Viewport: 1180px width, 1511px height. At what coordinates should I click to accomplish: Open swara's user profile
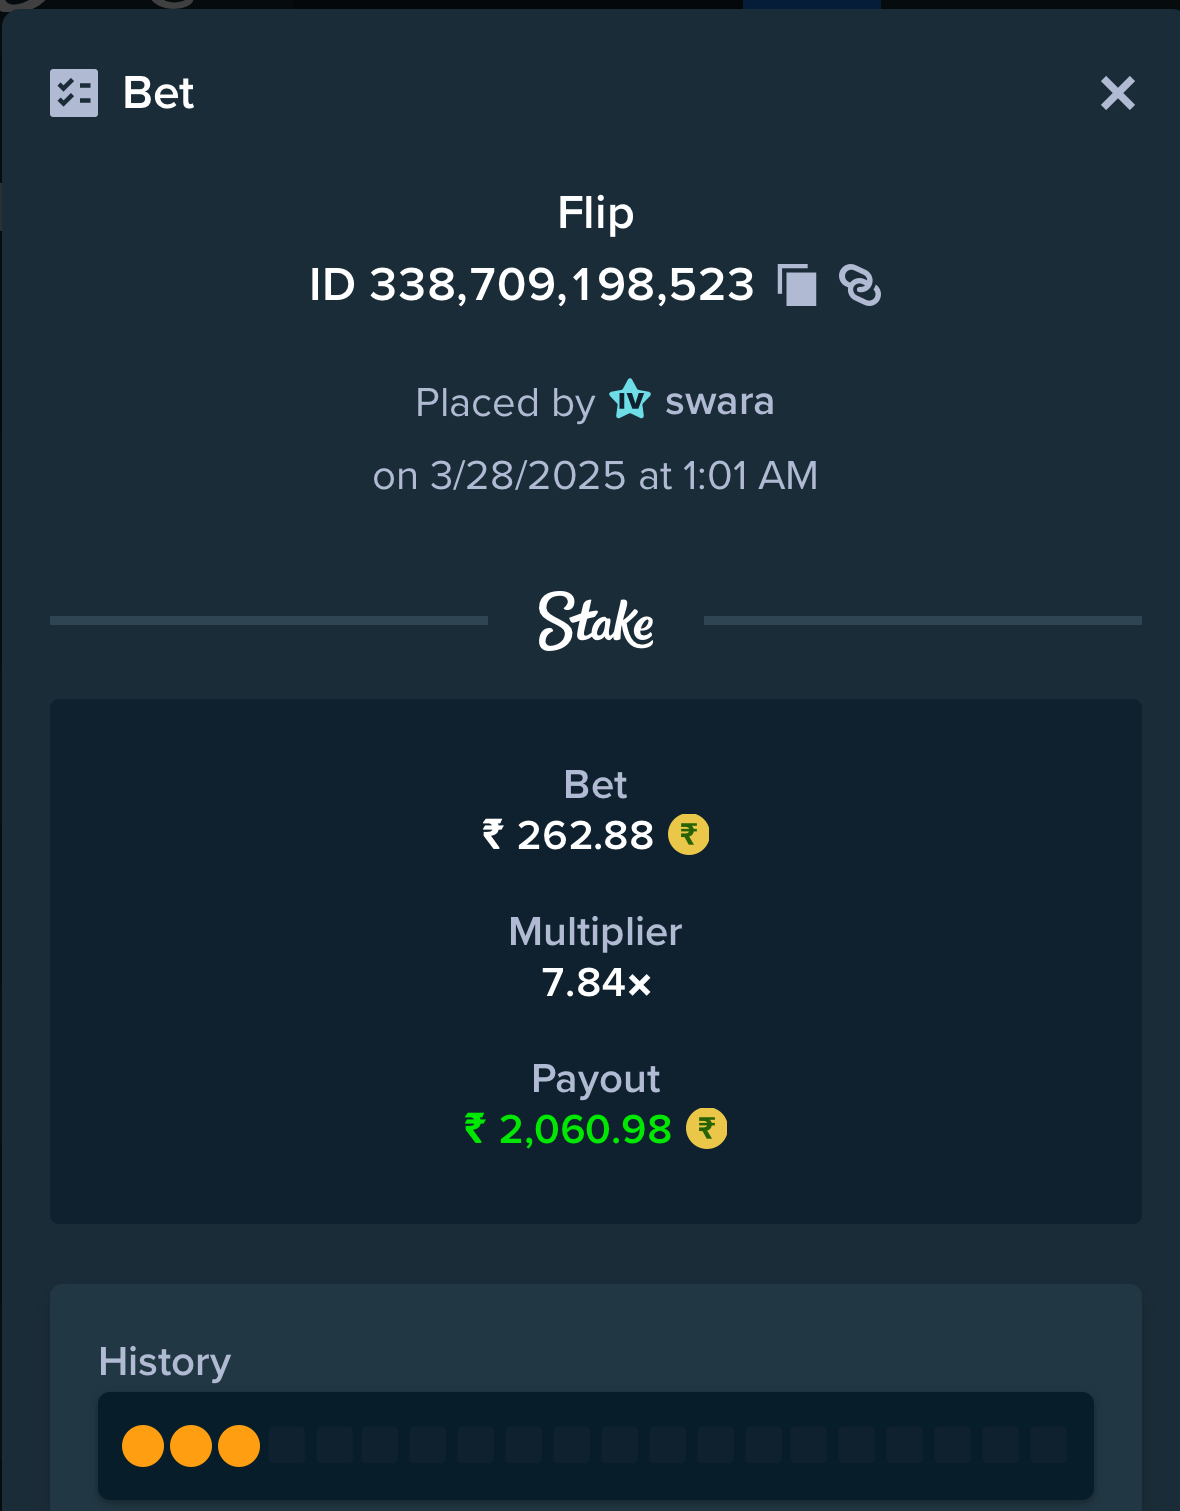click(719, 401)
